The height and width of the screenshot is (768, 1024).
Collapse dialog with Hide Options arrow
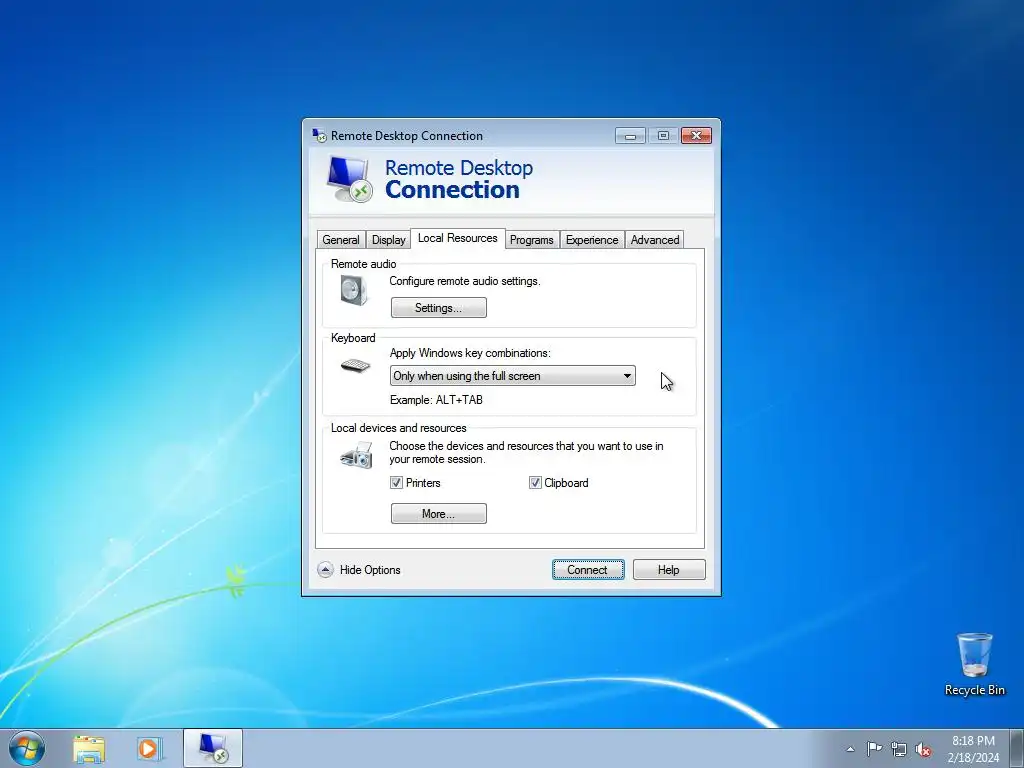(x=325, y=569)
